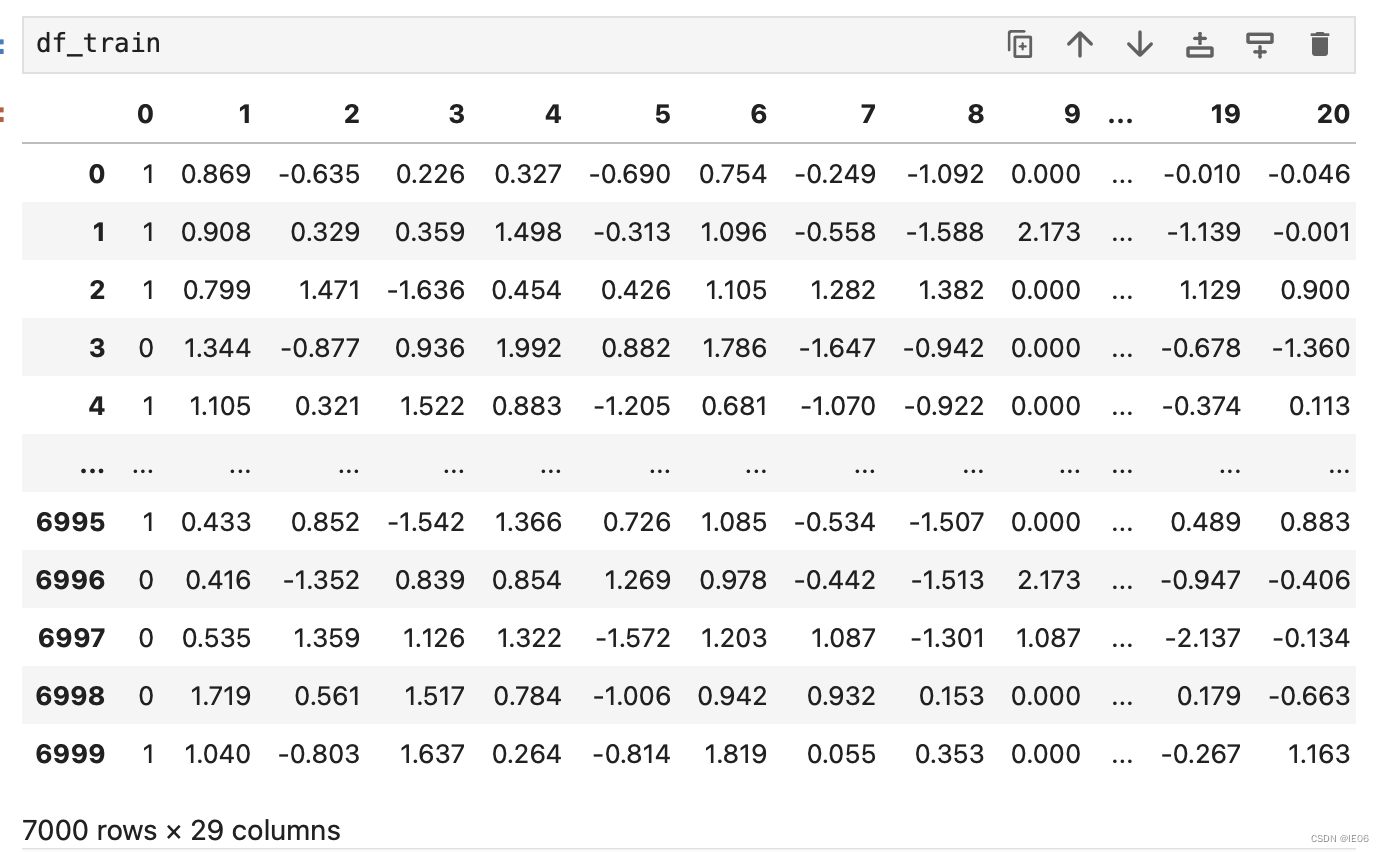This screenshot has height=852, width=1384.
Task: Move the df_train cell up
Action: click(x=1079, y=44)
